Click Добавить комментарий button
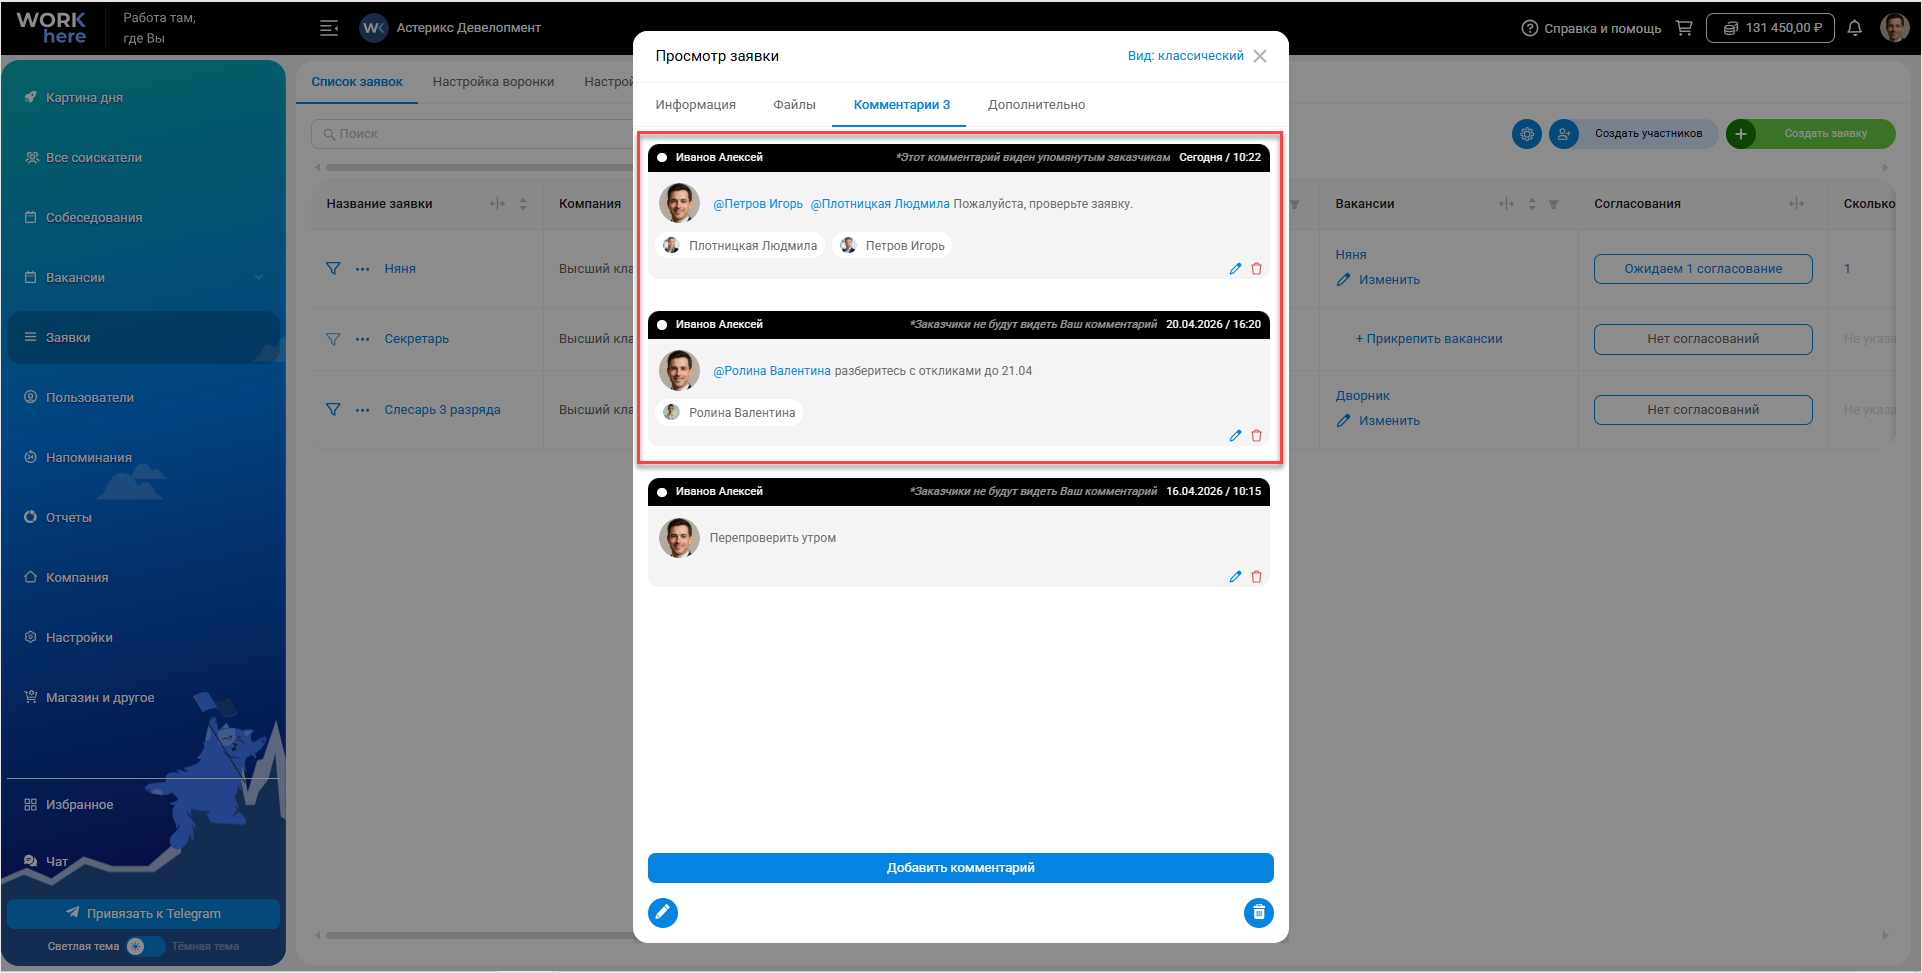The width and height of the screenshot is (1922, 973). 961,868
